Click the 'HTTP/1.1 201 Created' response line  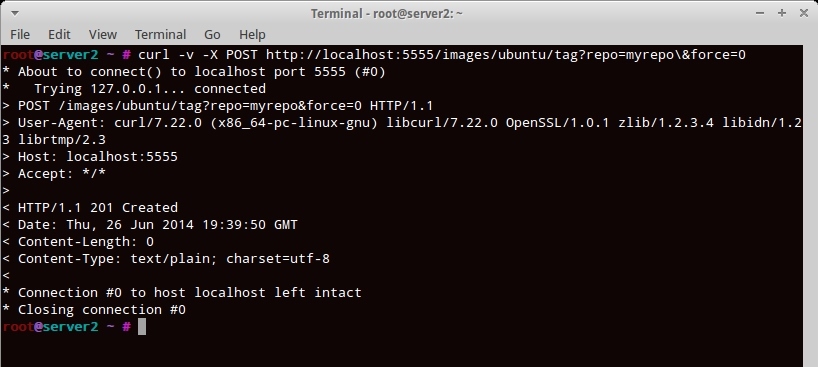[x=98, y=208]
